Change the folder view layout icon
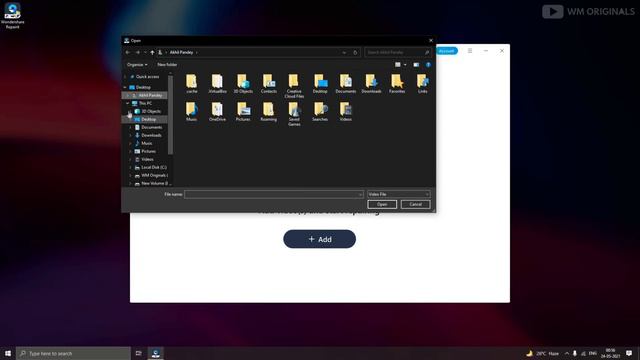The image size is (640, 360). [398, 64]
